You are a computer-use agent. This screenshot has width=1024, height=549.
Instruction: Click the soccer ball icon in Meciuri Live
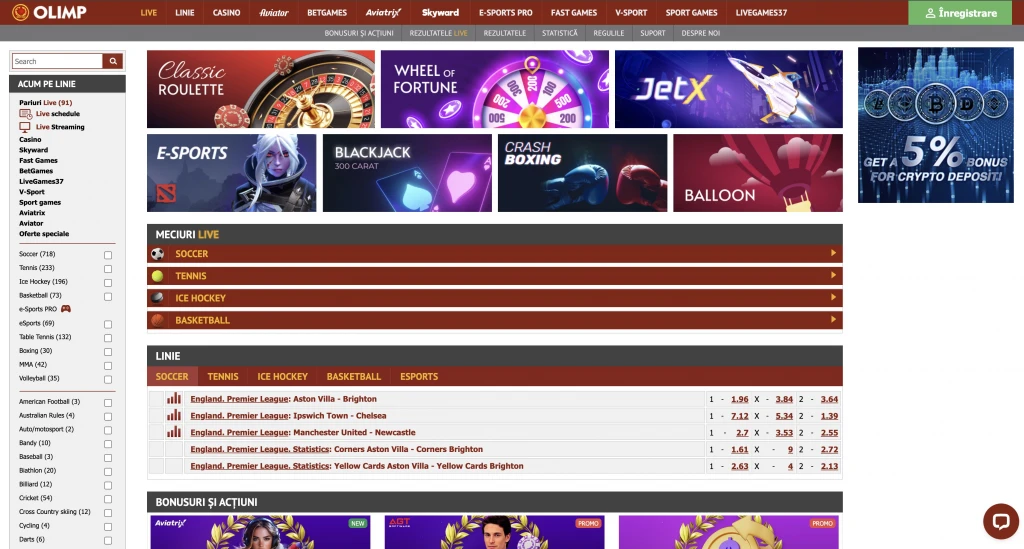(157, 254)
